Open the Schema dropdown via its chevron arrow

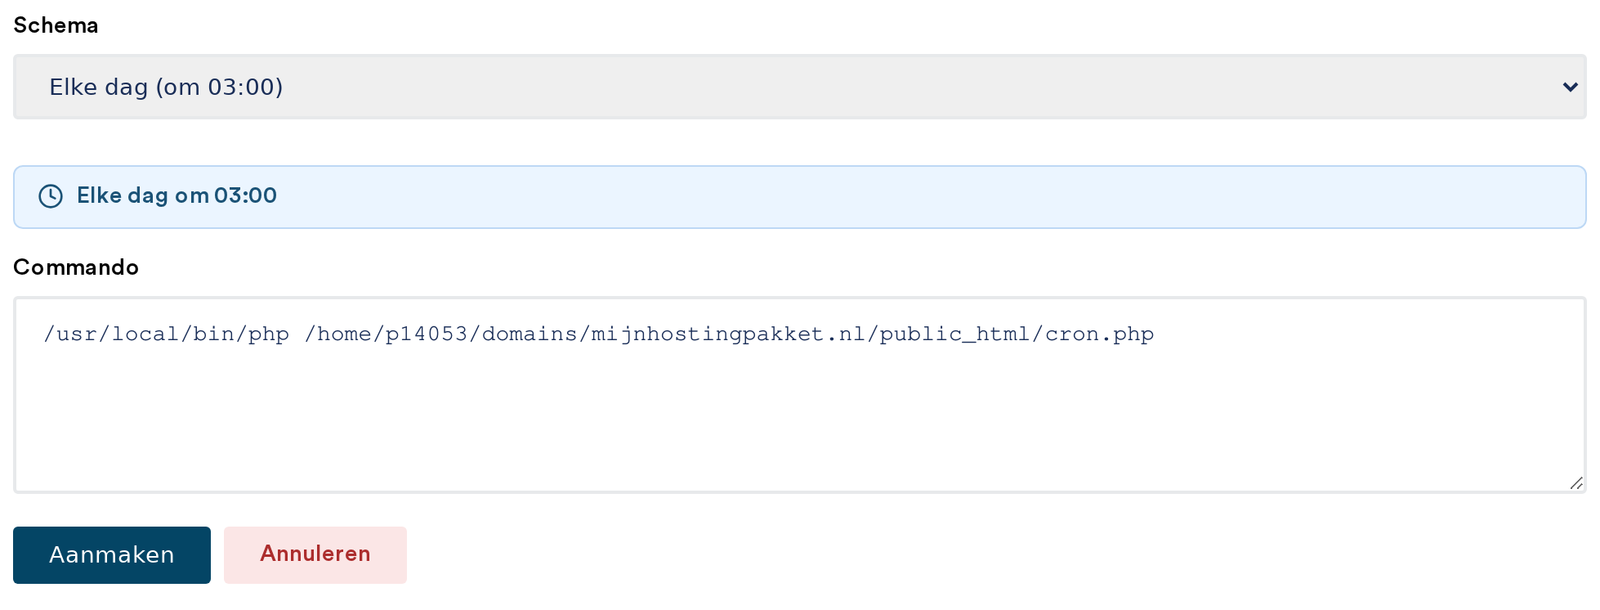1570,87
